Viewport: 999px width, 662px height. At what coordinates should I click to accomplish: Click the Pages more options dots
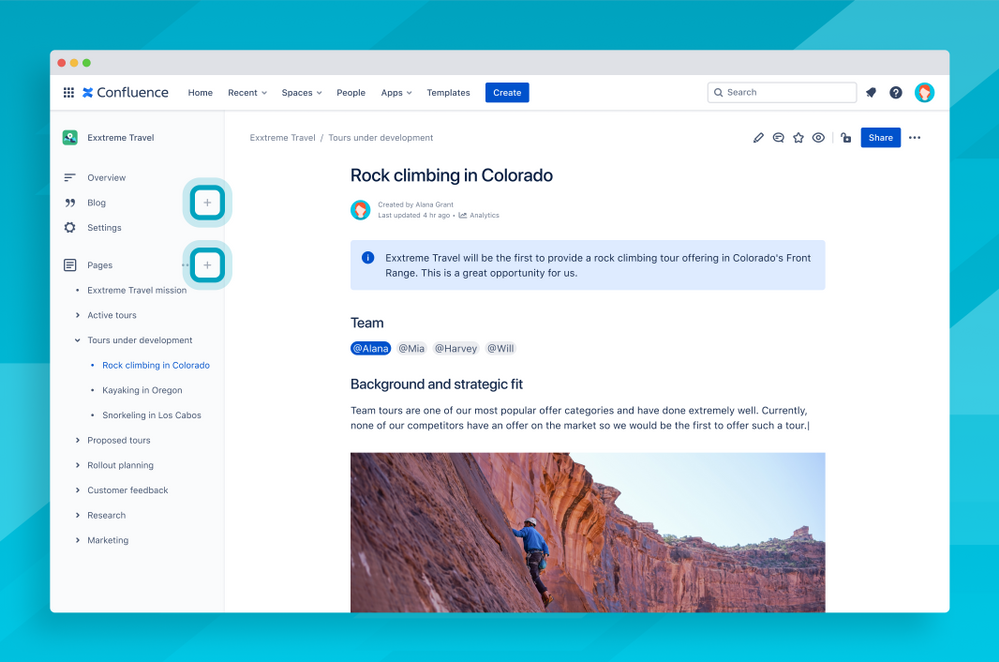click(x=185, y=265)
